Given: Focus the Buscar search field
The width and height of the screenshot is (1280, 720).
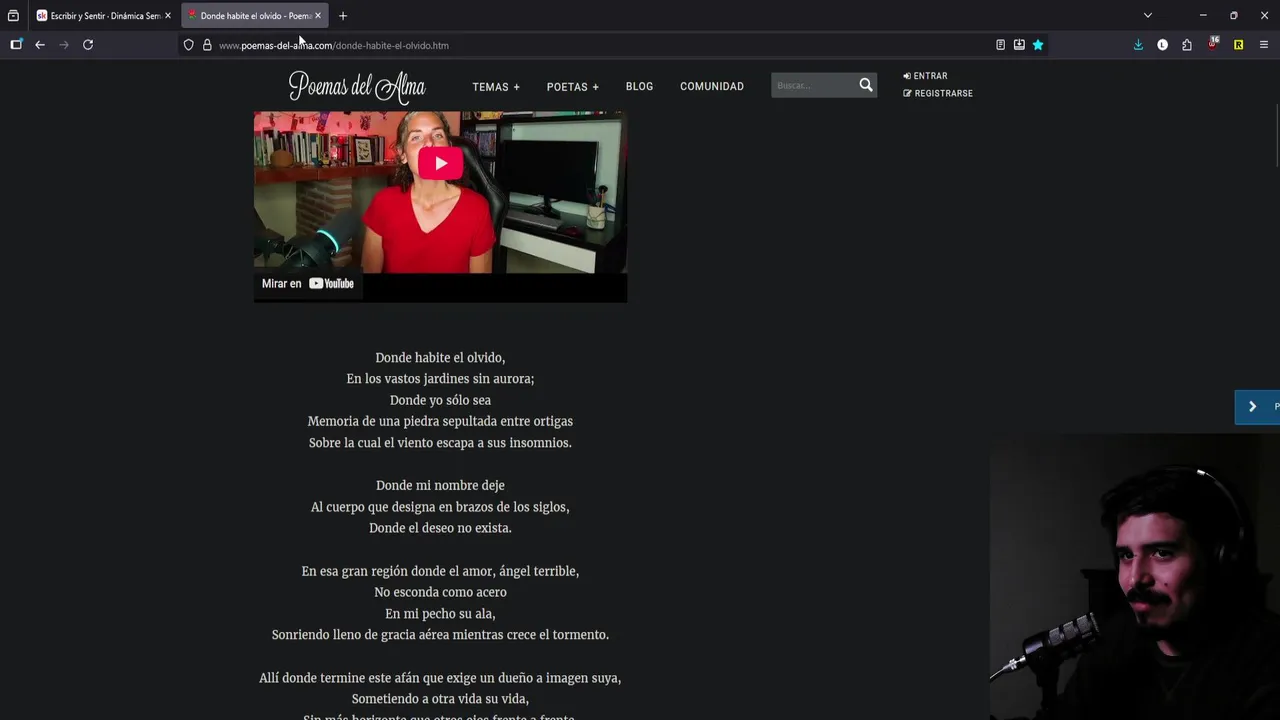Looking at the screenshot, I should coord(813,86).
